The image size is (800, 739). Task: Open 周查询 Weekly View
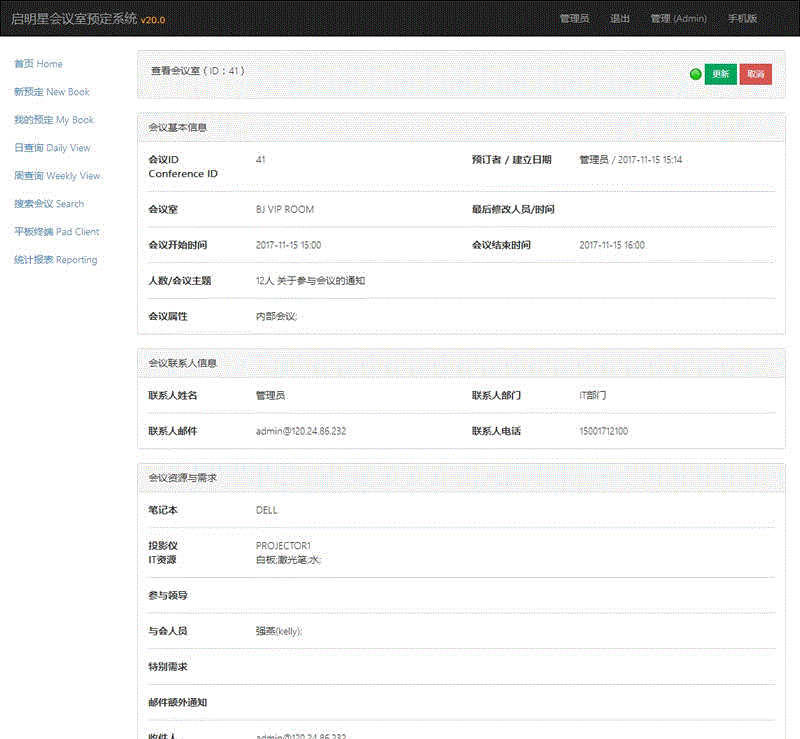[x=57, y=176]
